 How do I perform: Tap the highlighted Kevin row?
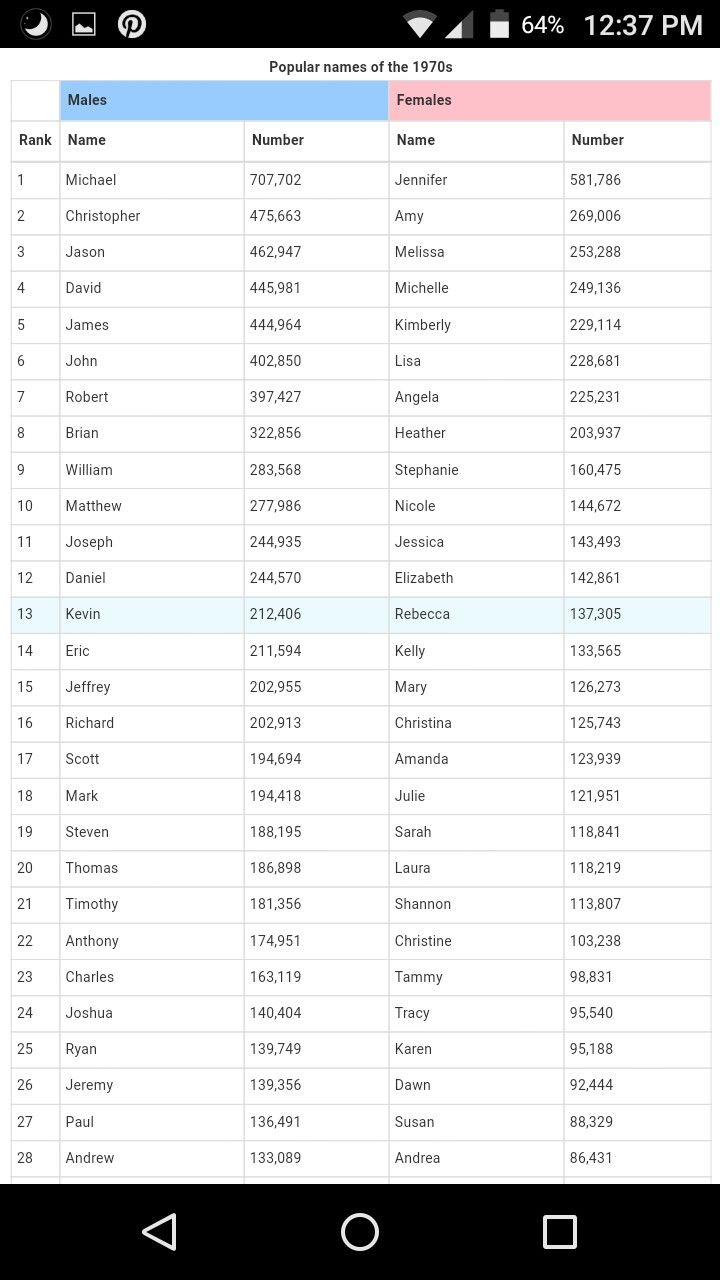(x=83, y=614)
